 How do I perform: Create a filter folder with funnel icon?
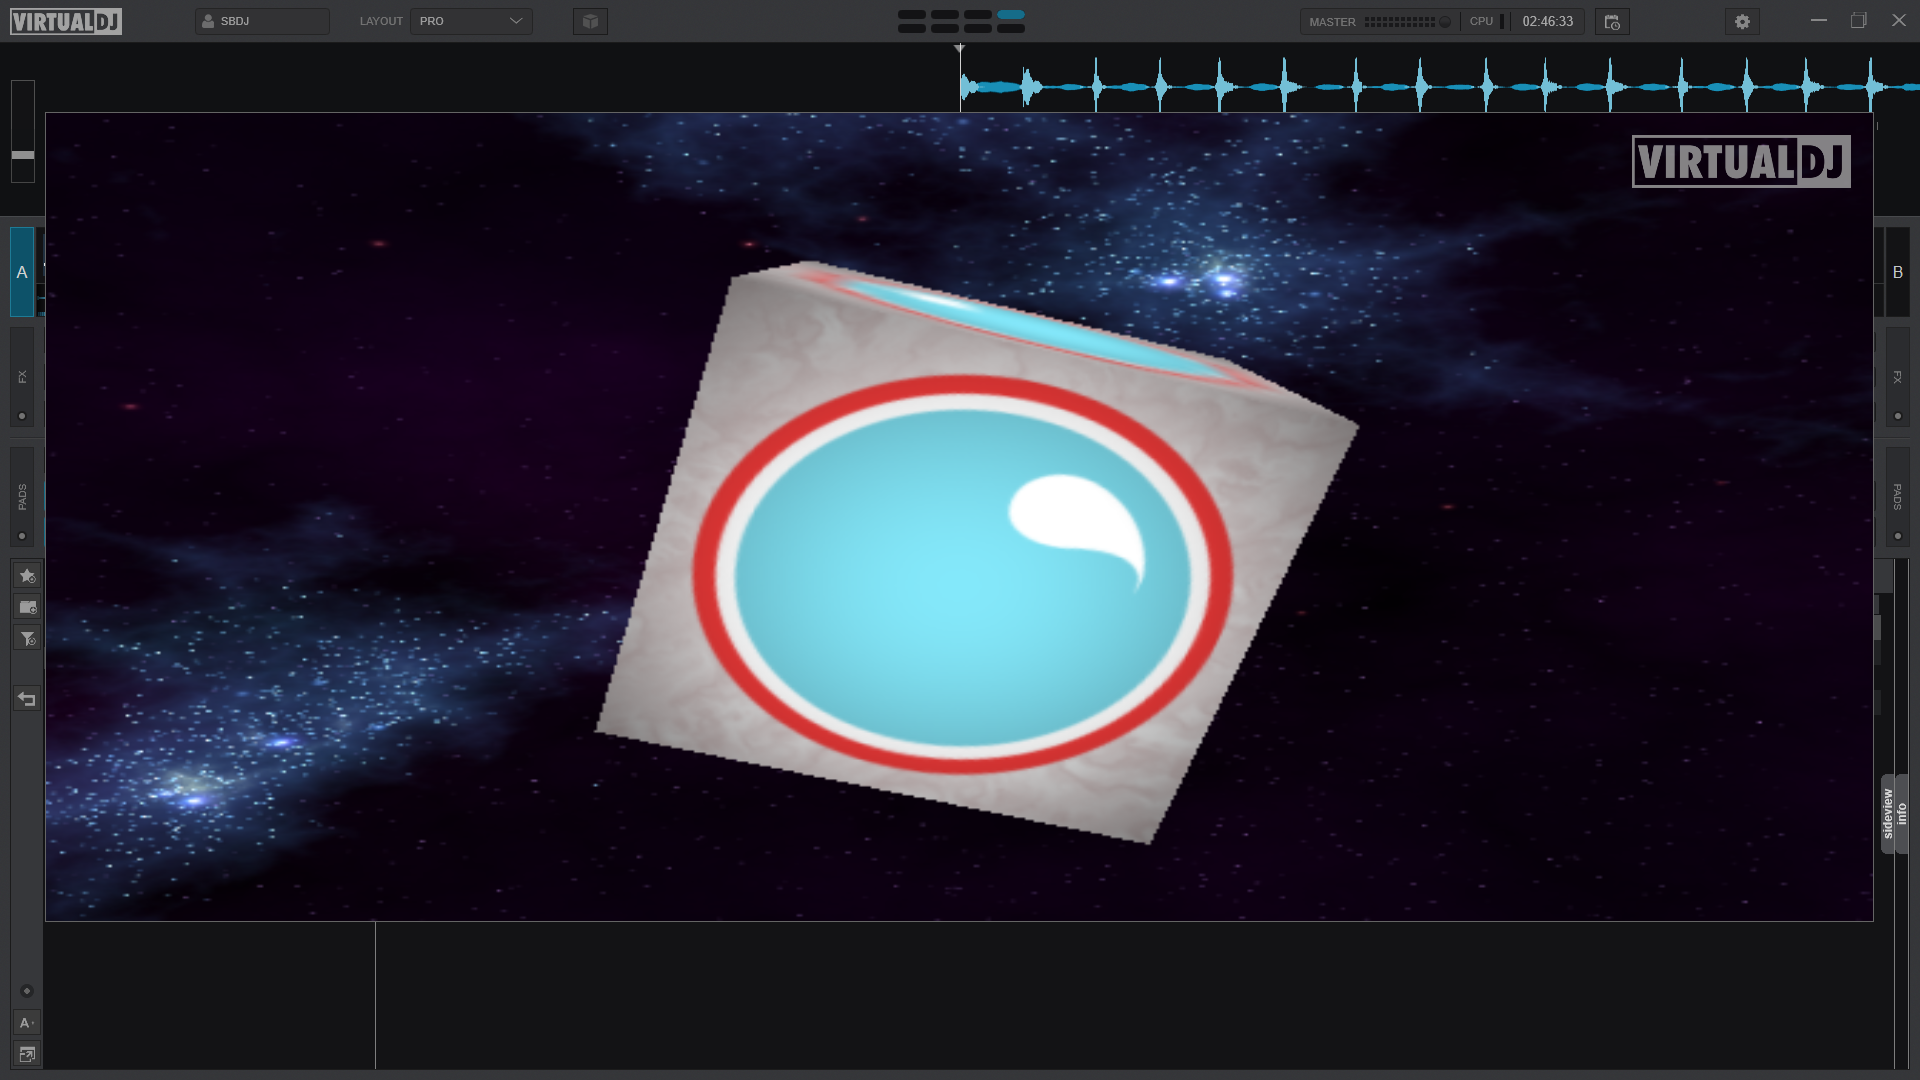[x=27, y=638]
